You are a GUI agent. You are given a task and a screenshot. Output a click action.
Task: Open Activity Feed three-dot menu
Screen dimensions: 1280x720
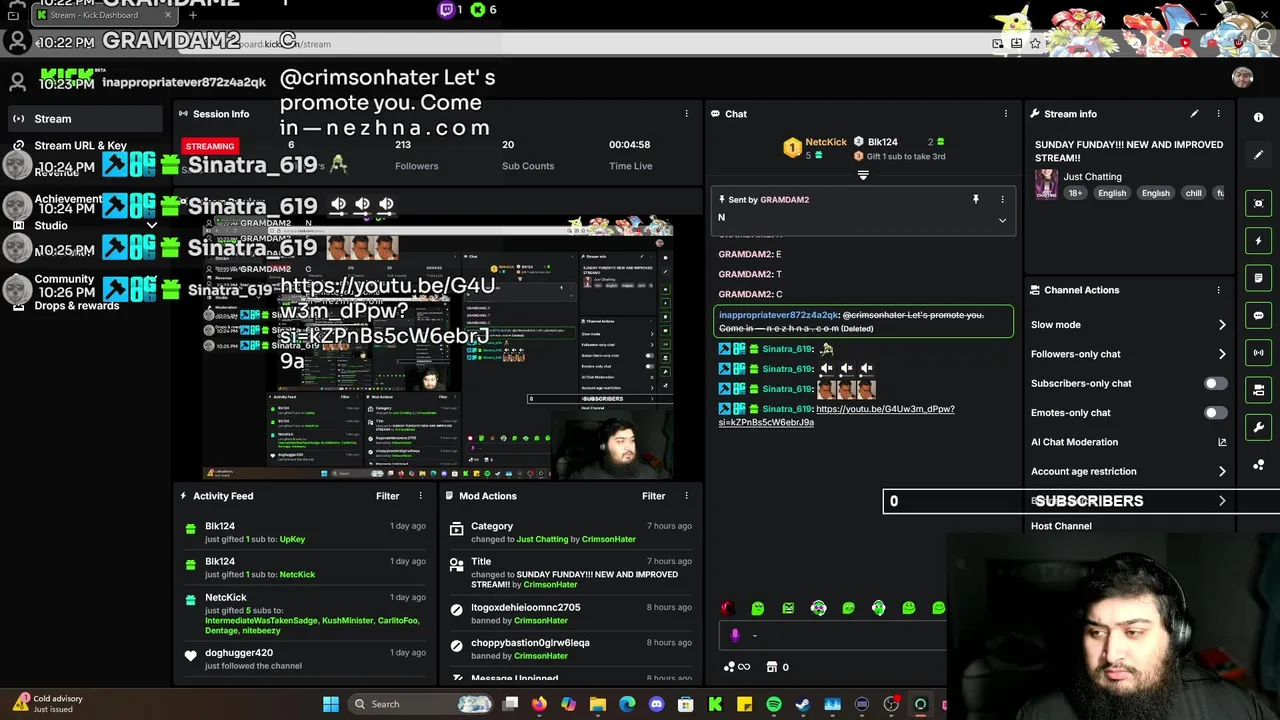(420, 496)
